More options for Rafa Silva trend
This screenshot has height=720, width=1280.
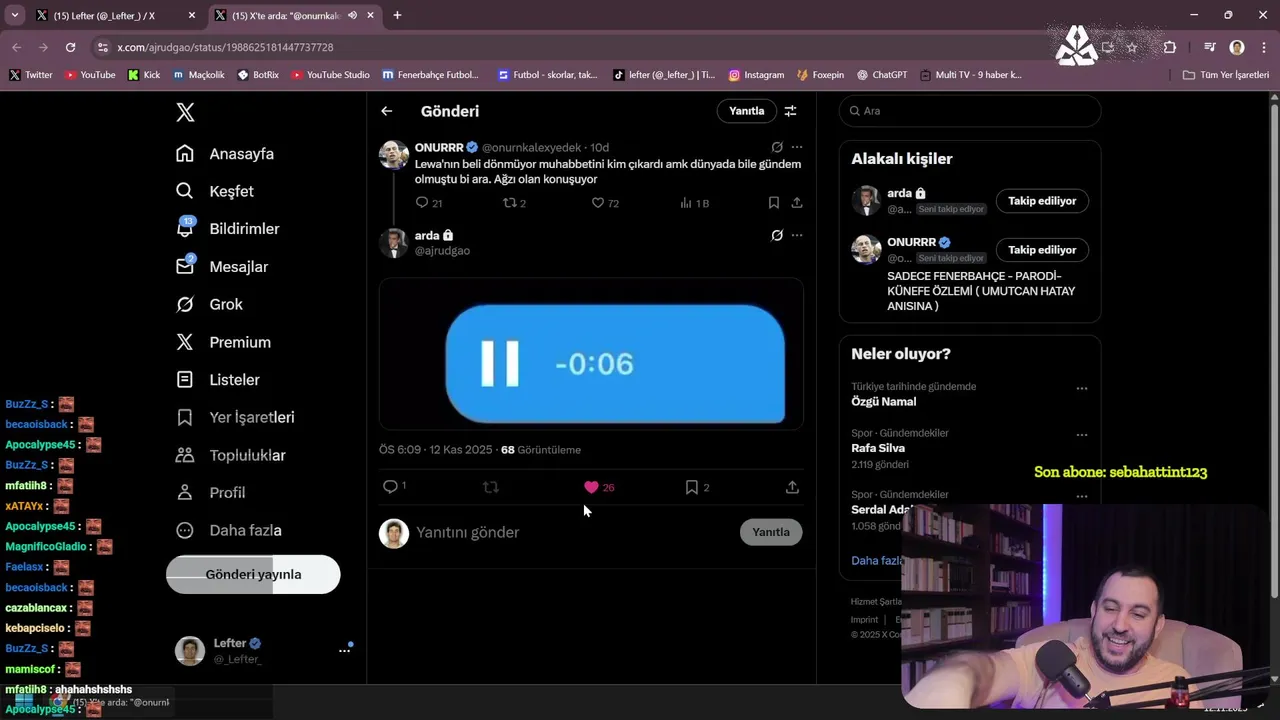[x=1082, y=435]
